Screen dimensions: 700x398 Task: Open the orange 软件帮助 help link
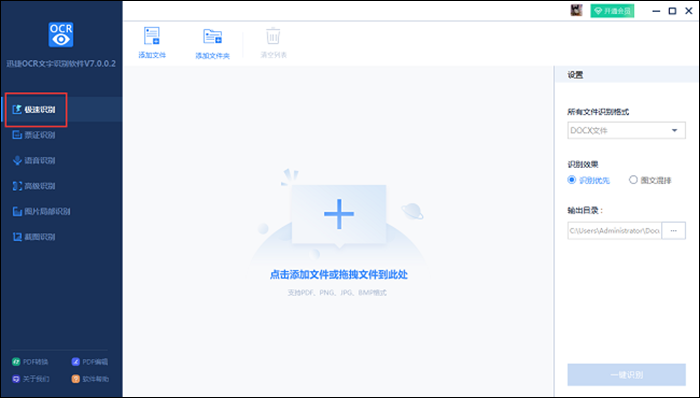click(90, 379)
